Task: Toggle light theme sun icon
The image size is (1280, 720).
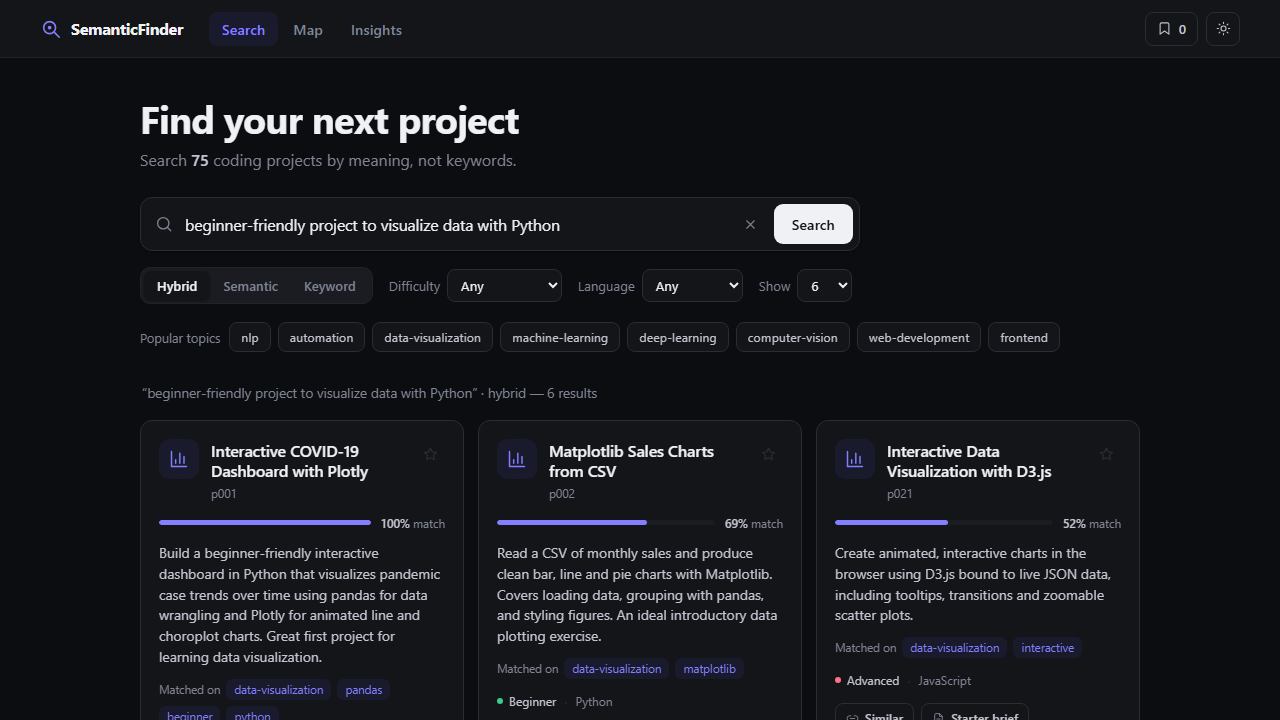Action: click(x=1223, y=29)
